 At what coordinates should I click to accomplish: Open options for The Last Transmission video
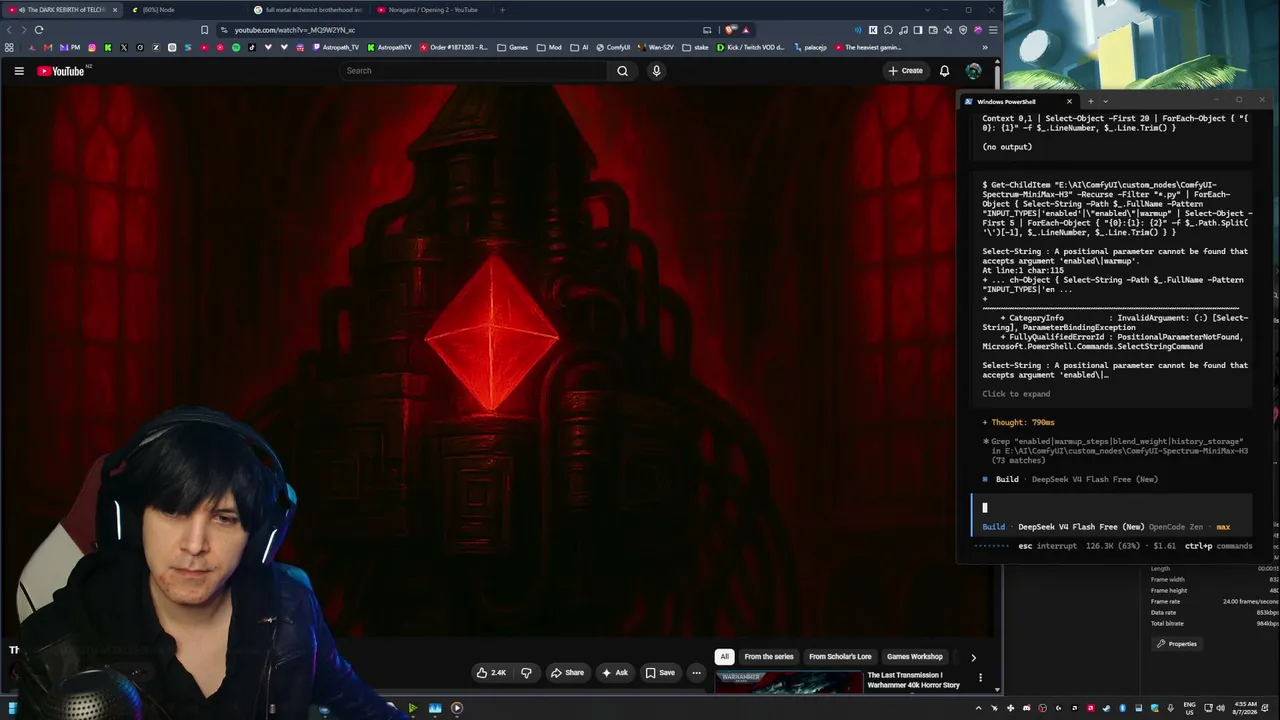(980, 677)
